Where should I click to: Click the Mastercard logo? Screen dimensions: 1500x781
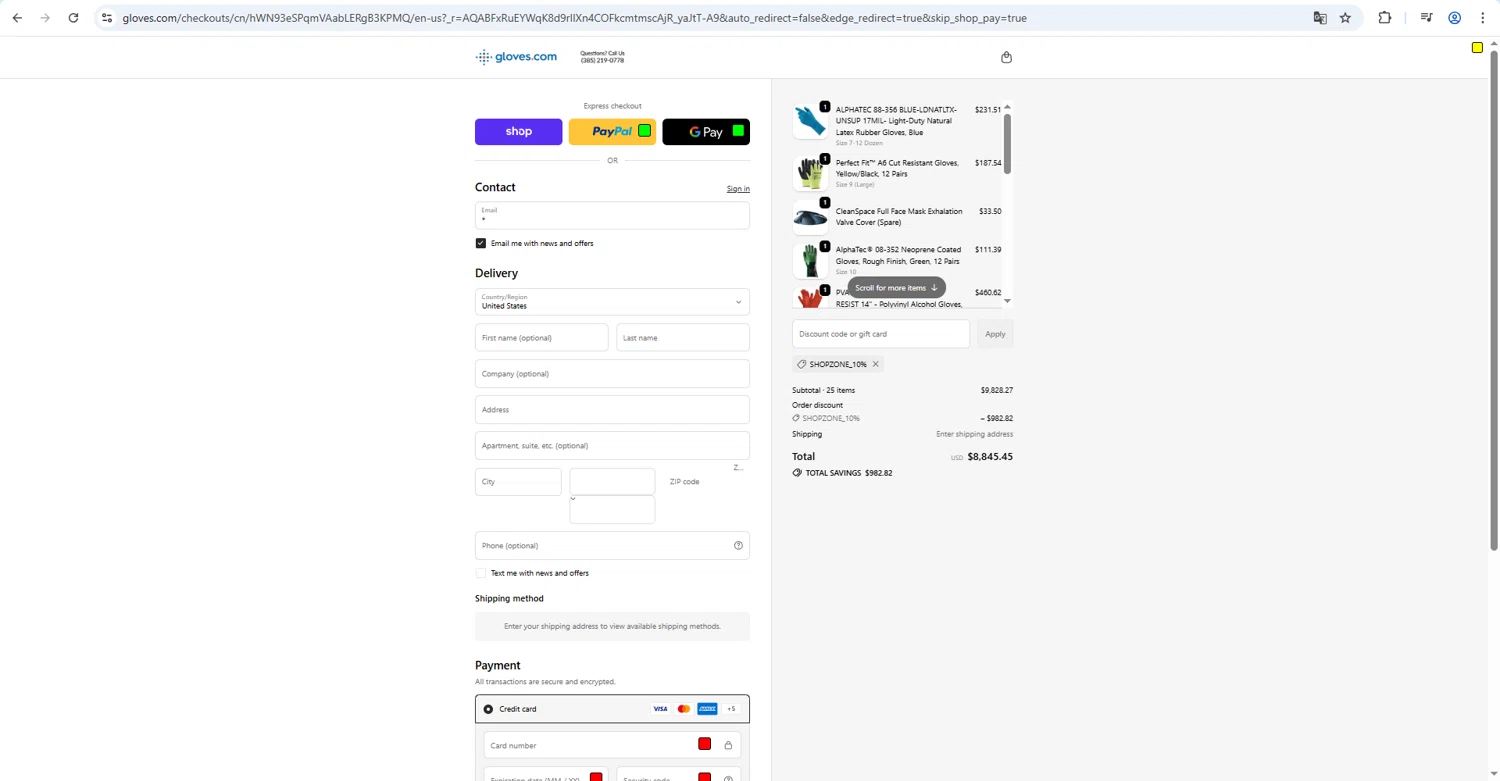pos(684,709)
